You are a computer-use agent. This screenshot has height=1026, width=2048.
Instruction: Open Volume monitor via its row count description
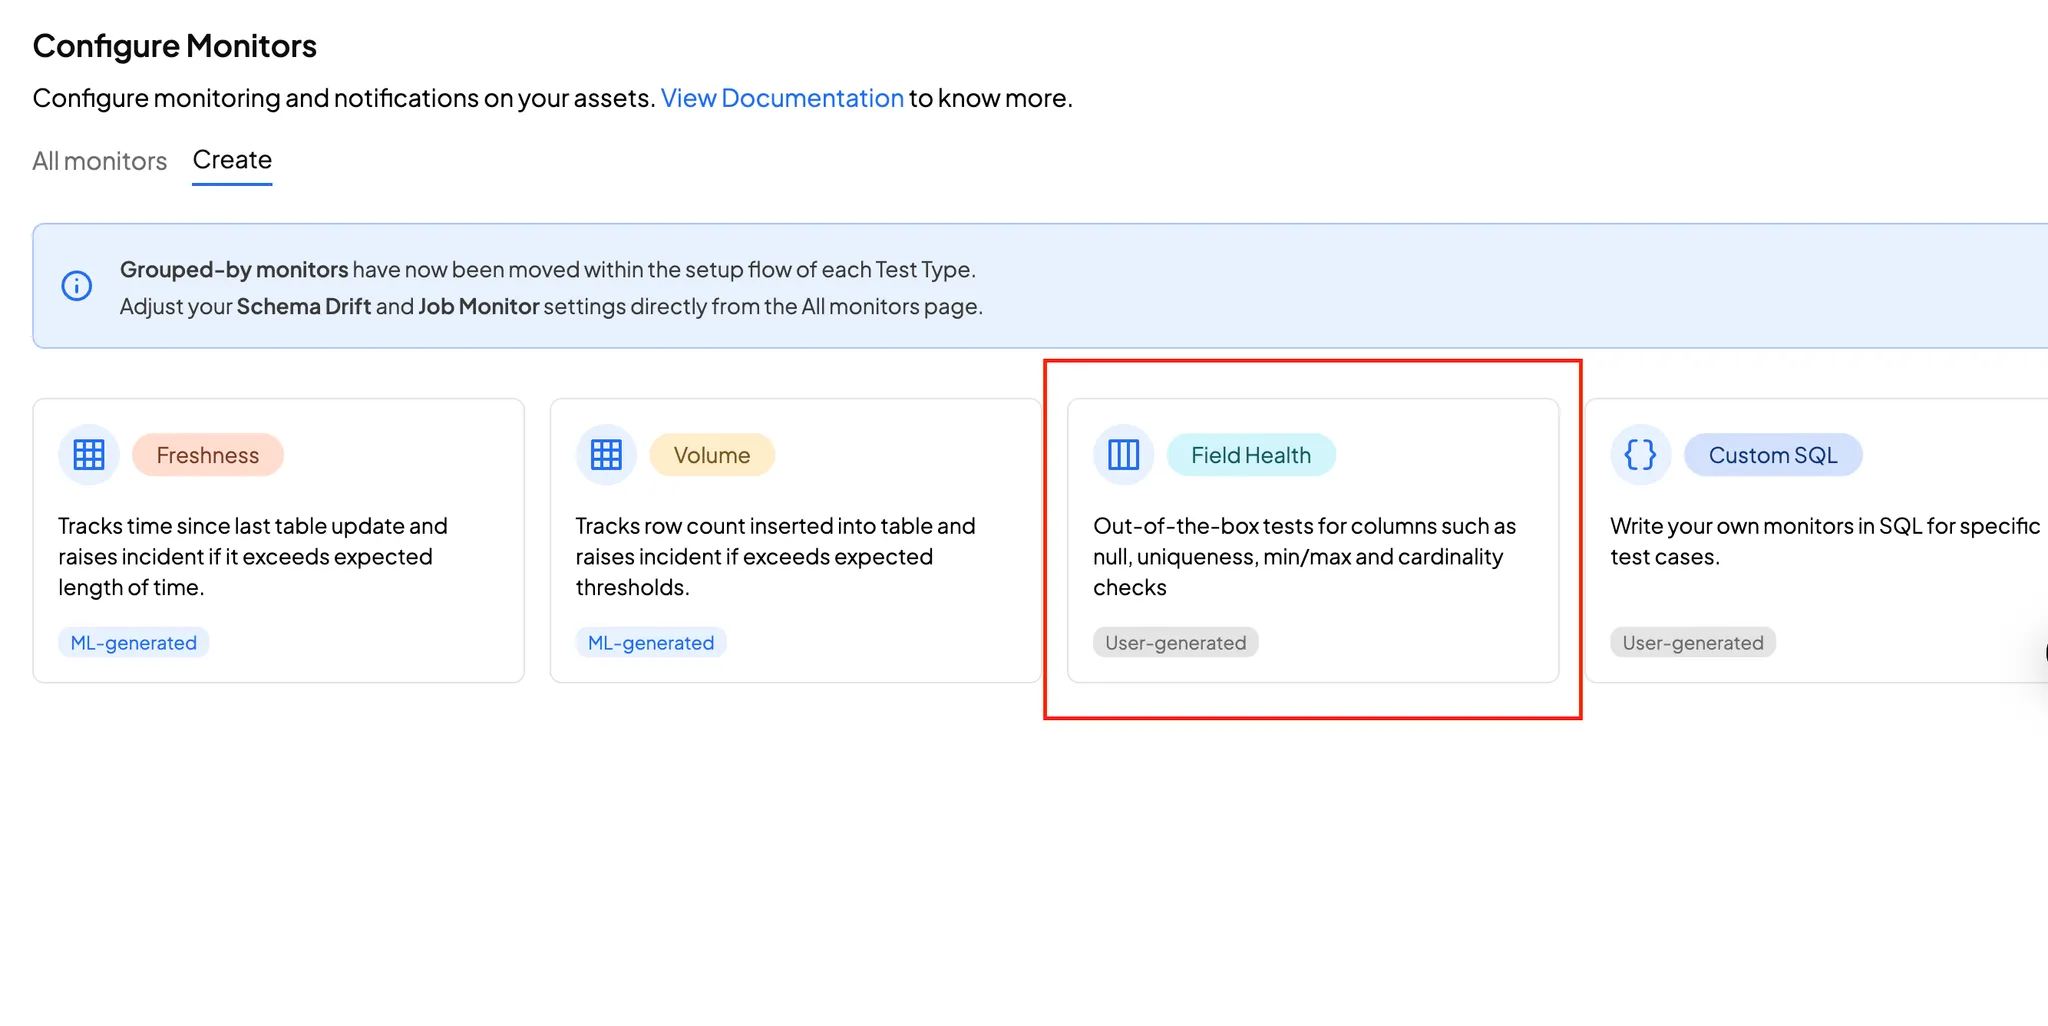(775, 556)
